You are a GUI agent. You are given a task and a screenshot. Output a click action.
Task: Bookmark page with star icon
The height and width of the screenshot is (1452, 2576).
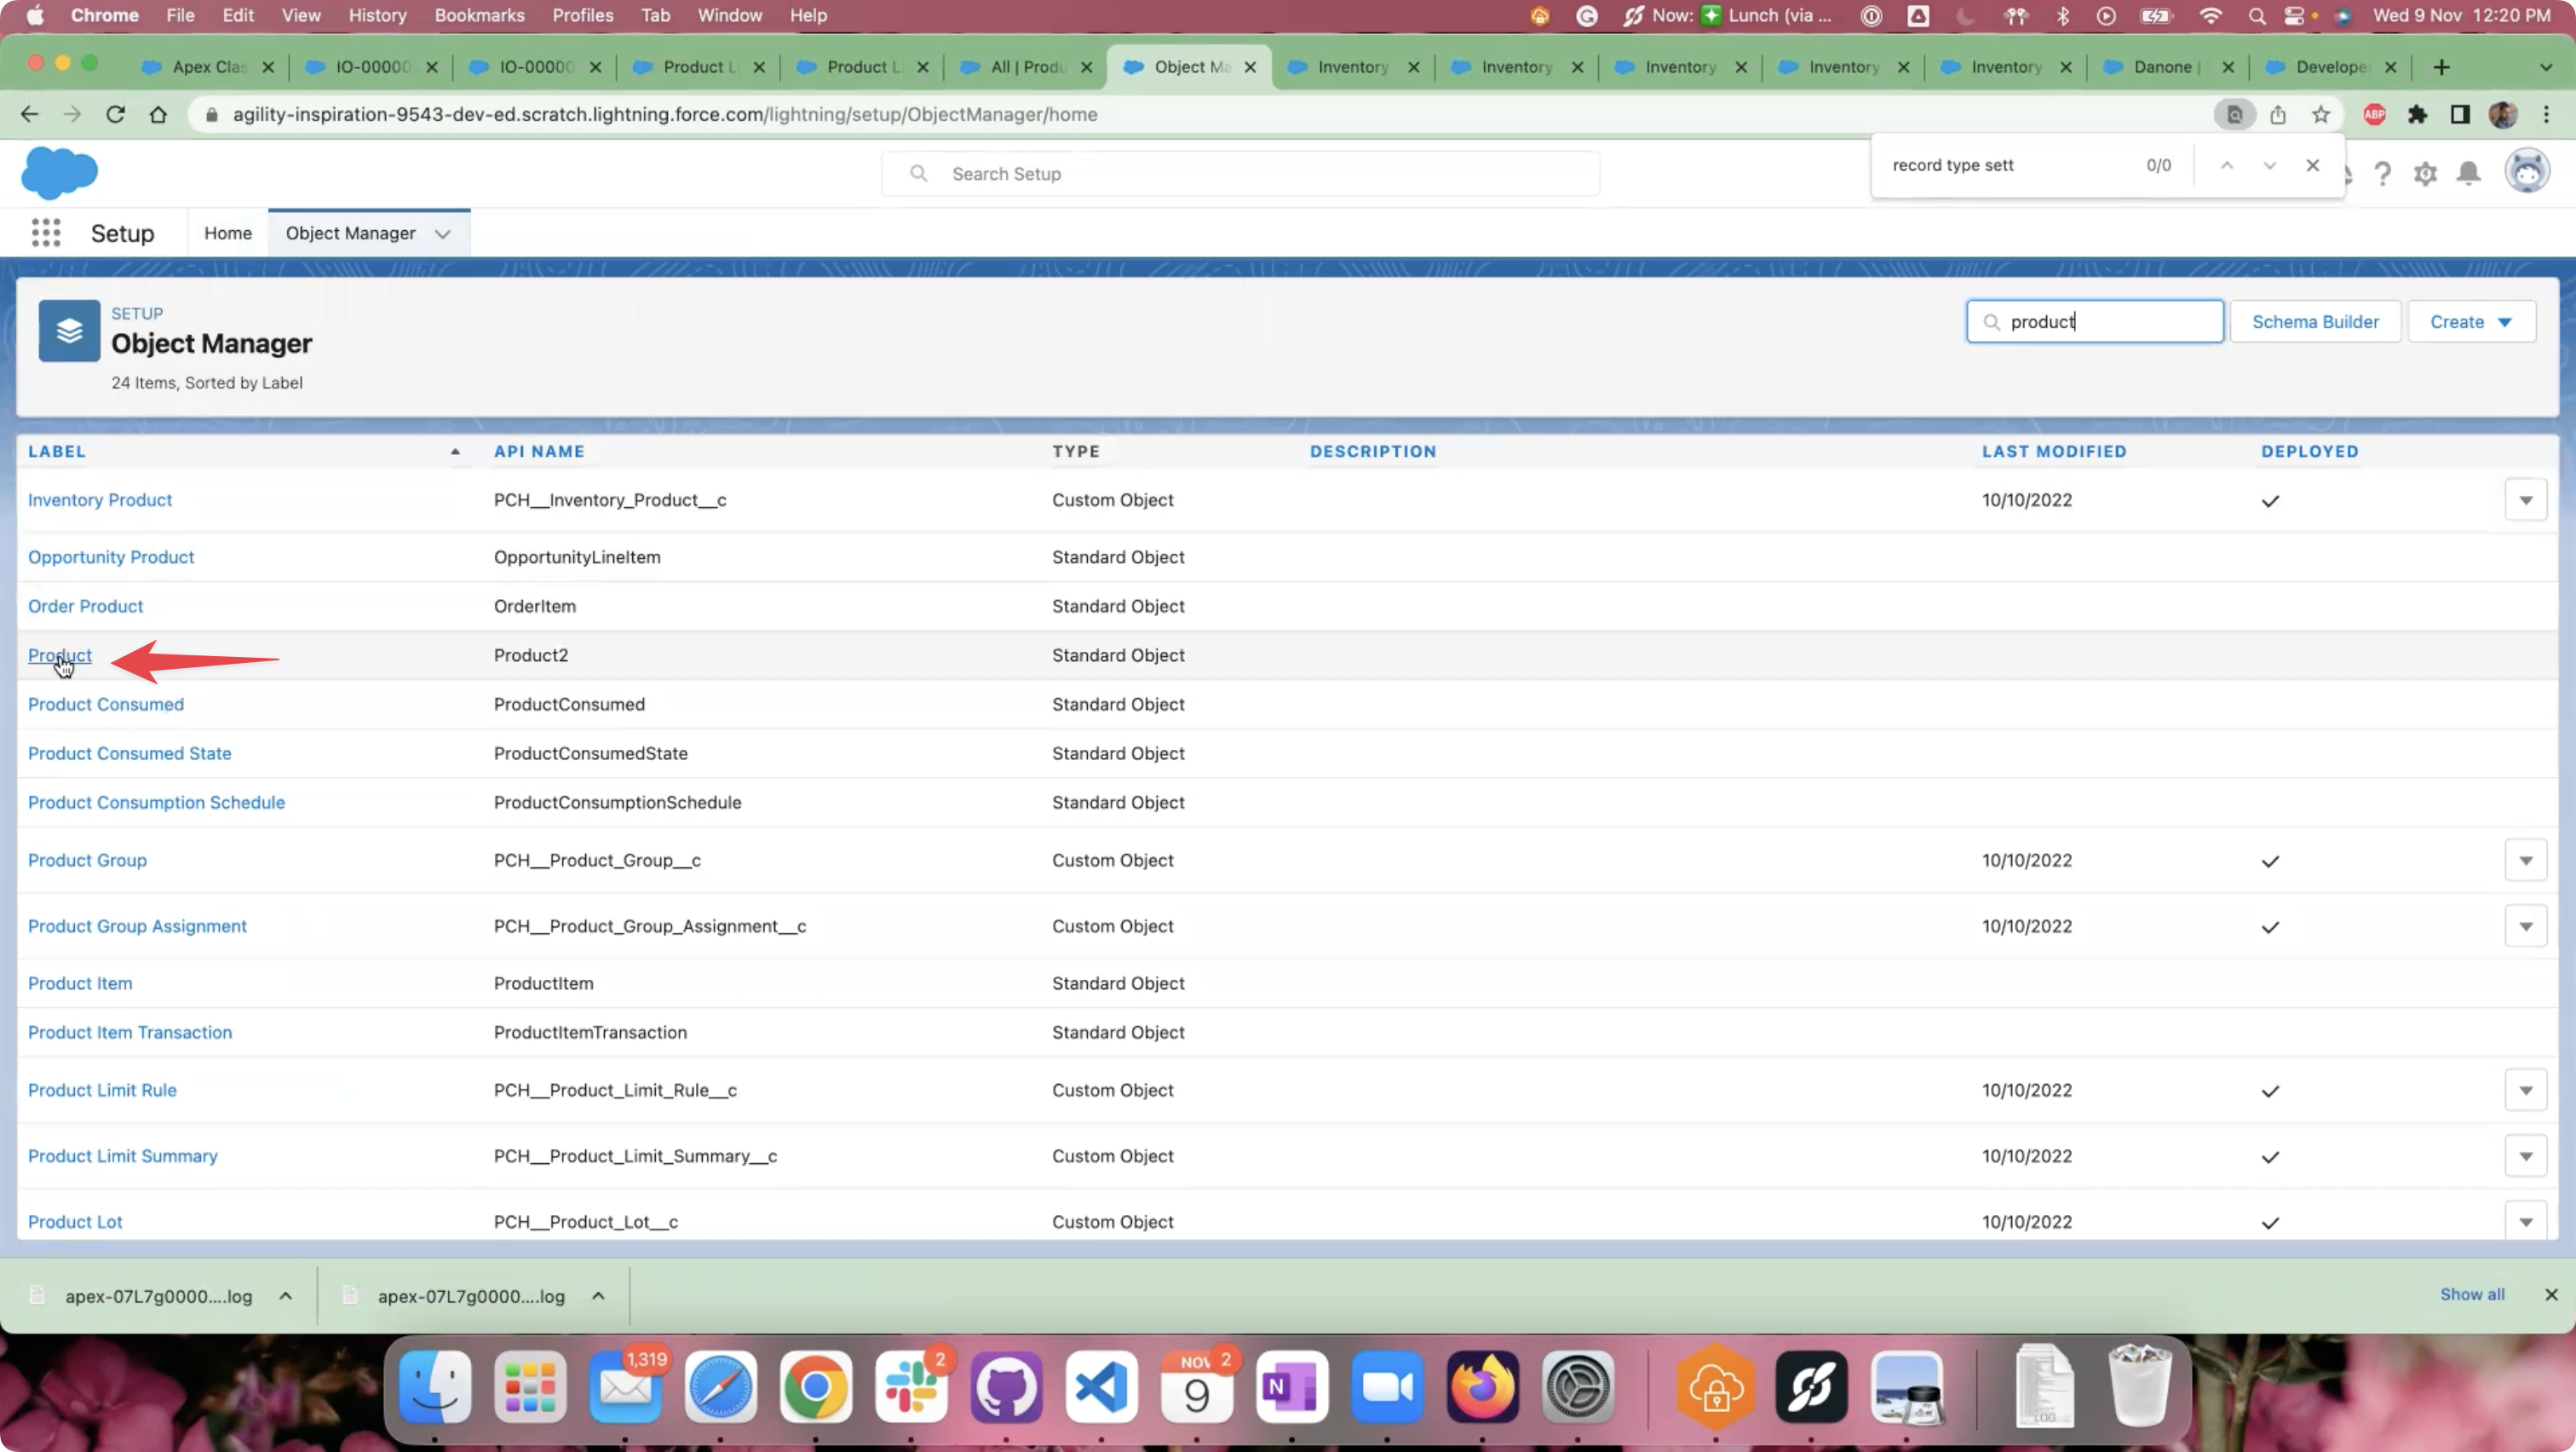click(2321, 115)
